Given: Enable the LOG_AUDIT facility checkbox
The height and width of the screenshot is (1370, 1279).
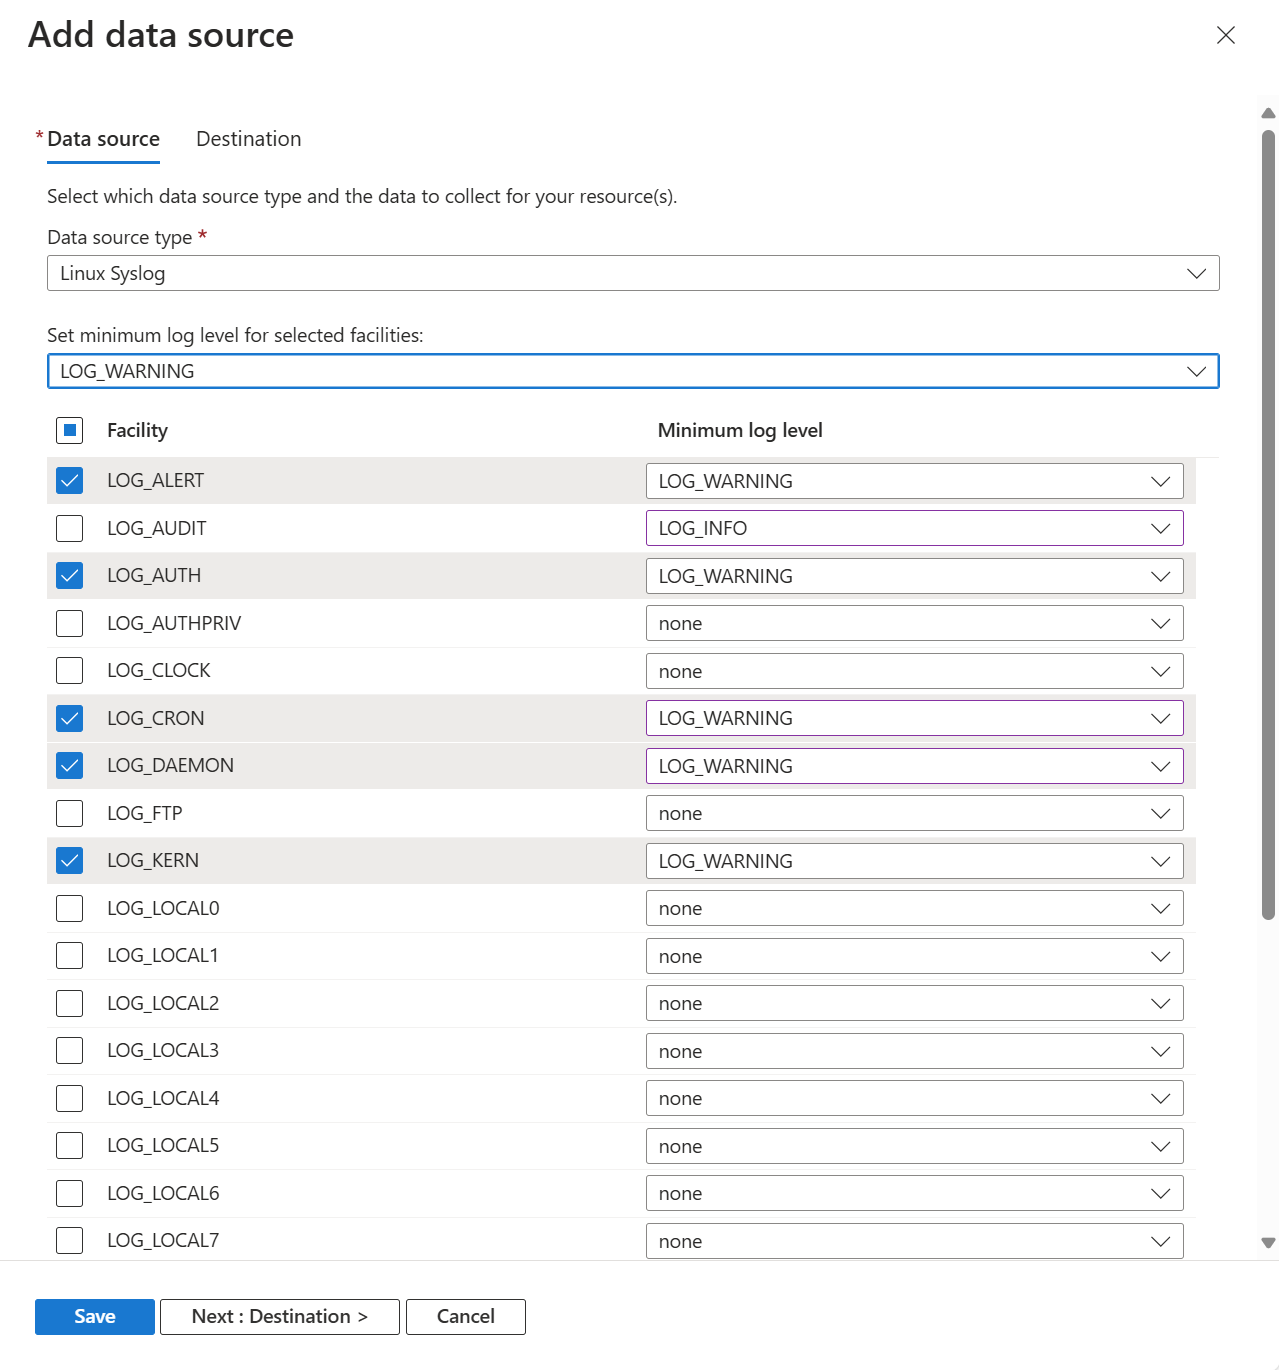Looking at the screenshot, I should click(x=70, y=528).
